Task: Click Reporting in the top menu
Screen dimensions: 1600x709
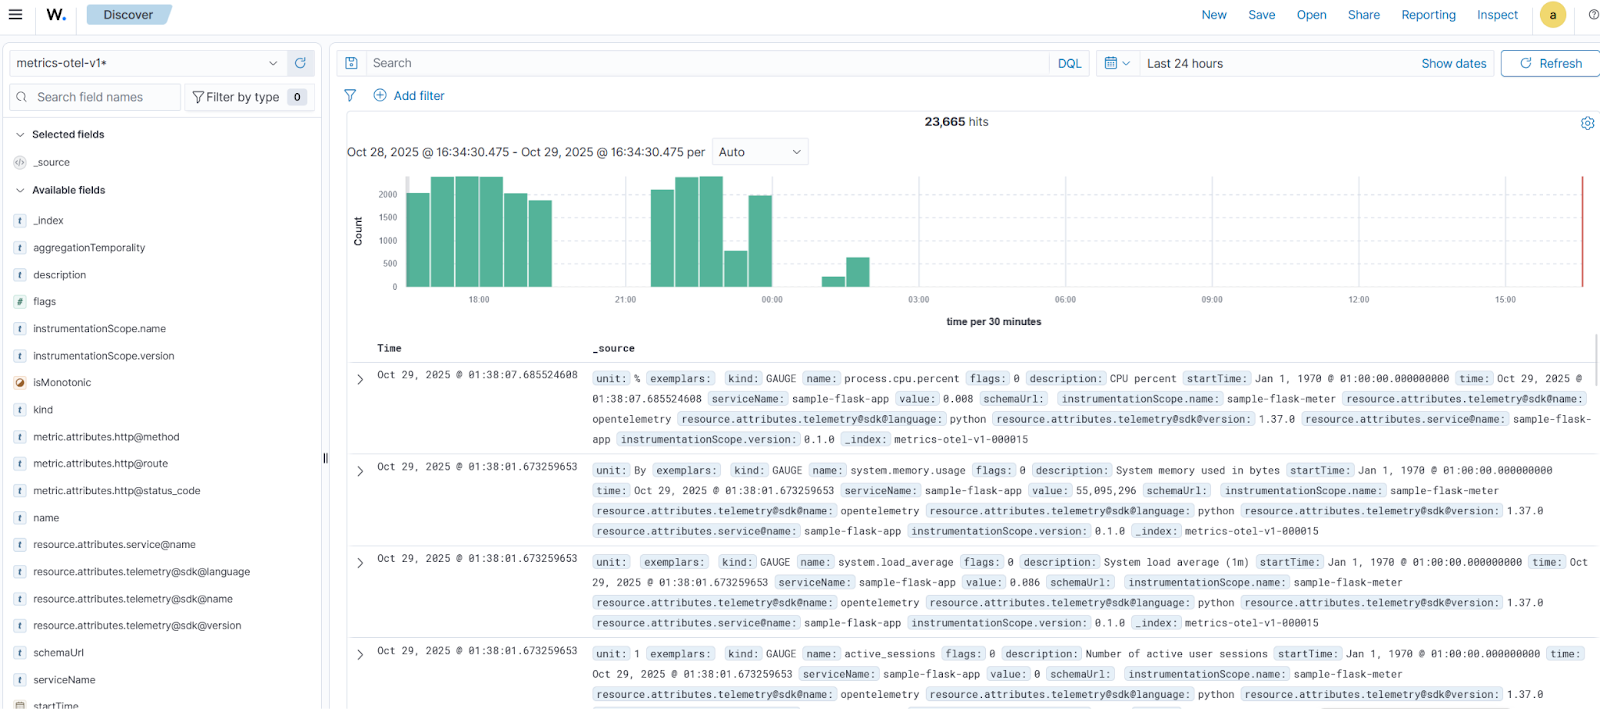Action: point(1428,15)
